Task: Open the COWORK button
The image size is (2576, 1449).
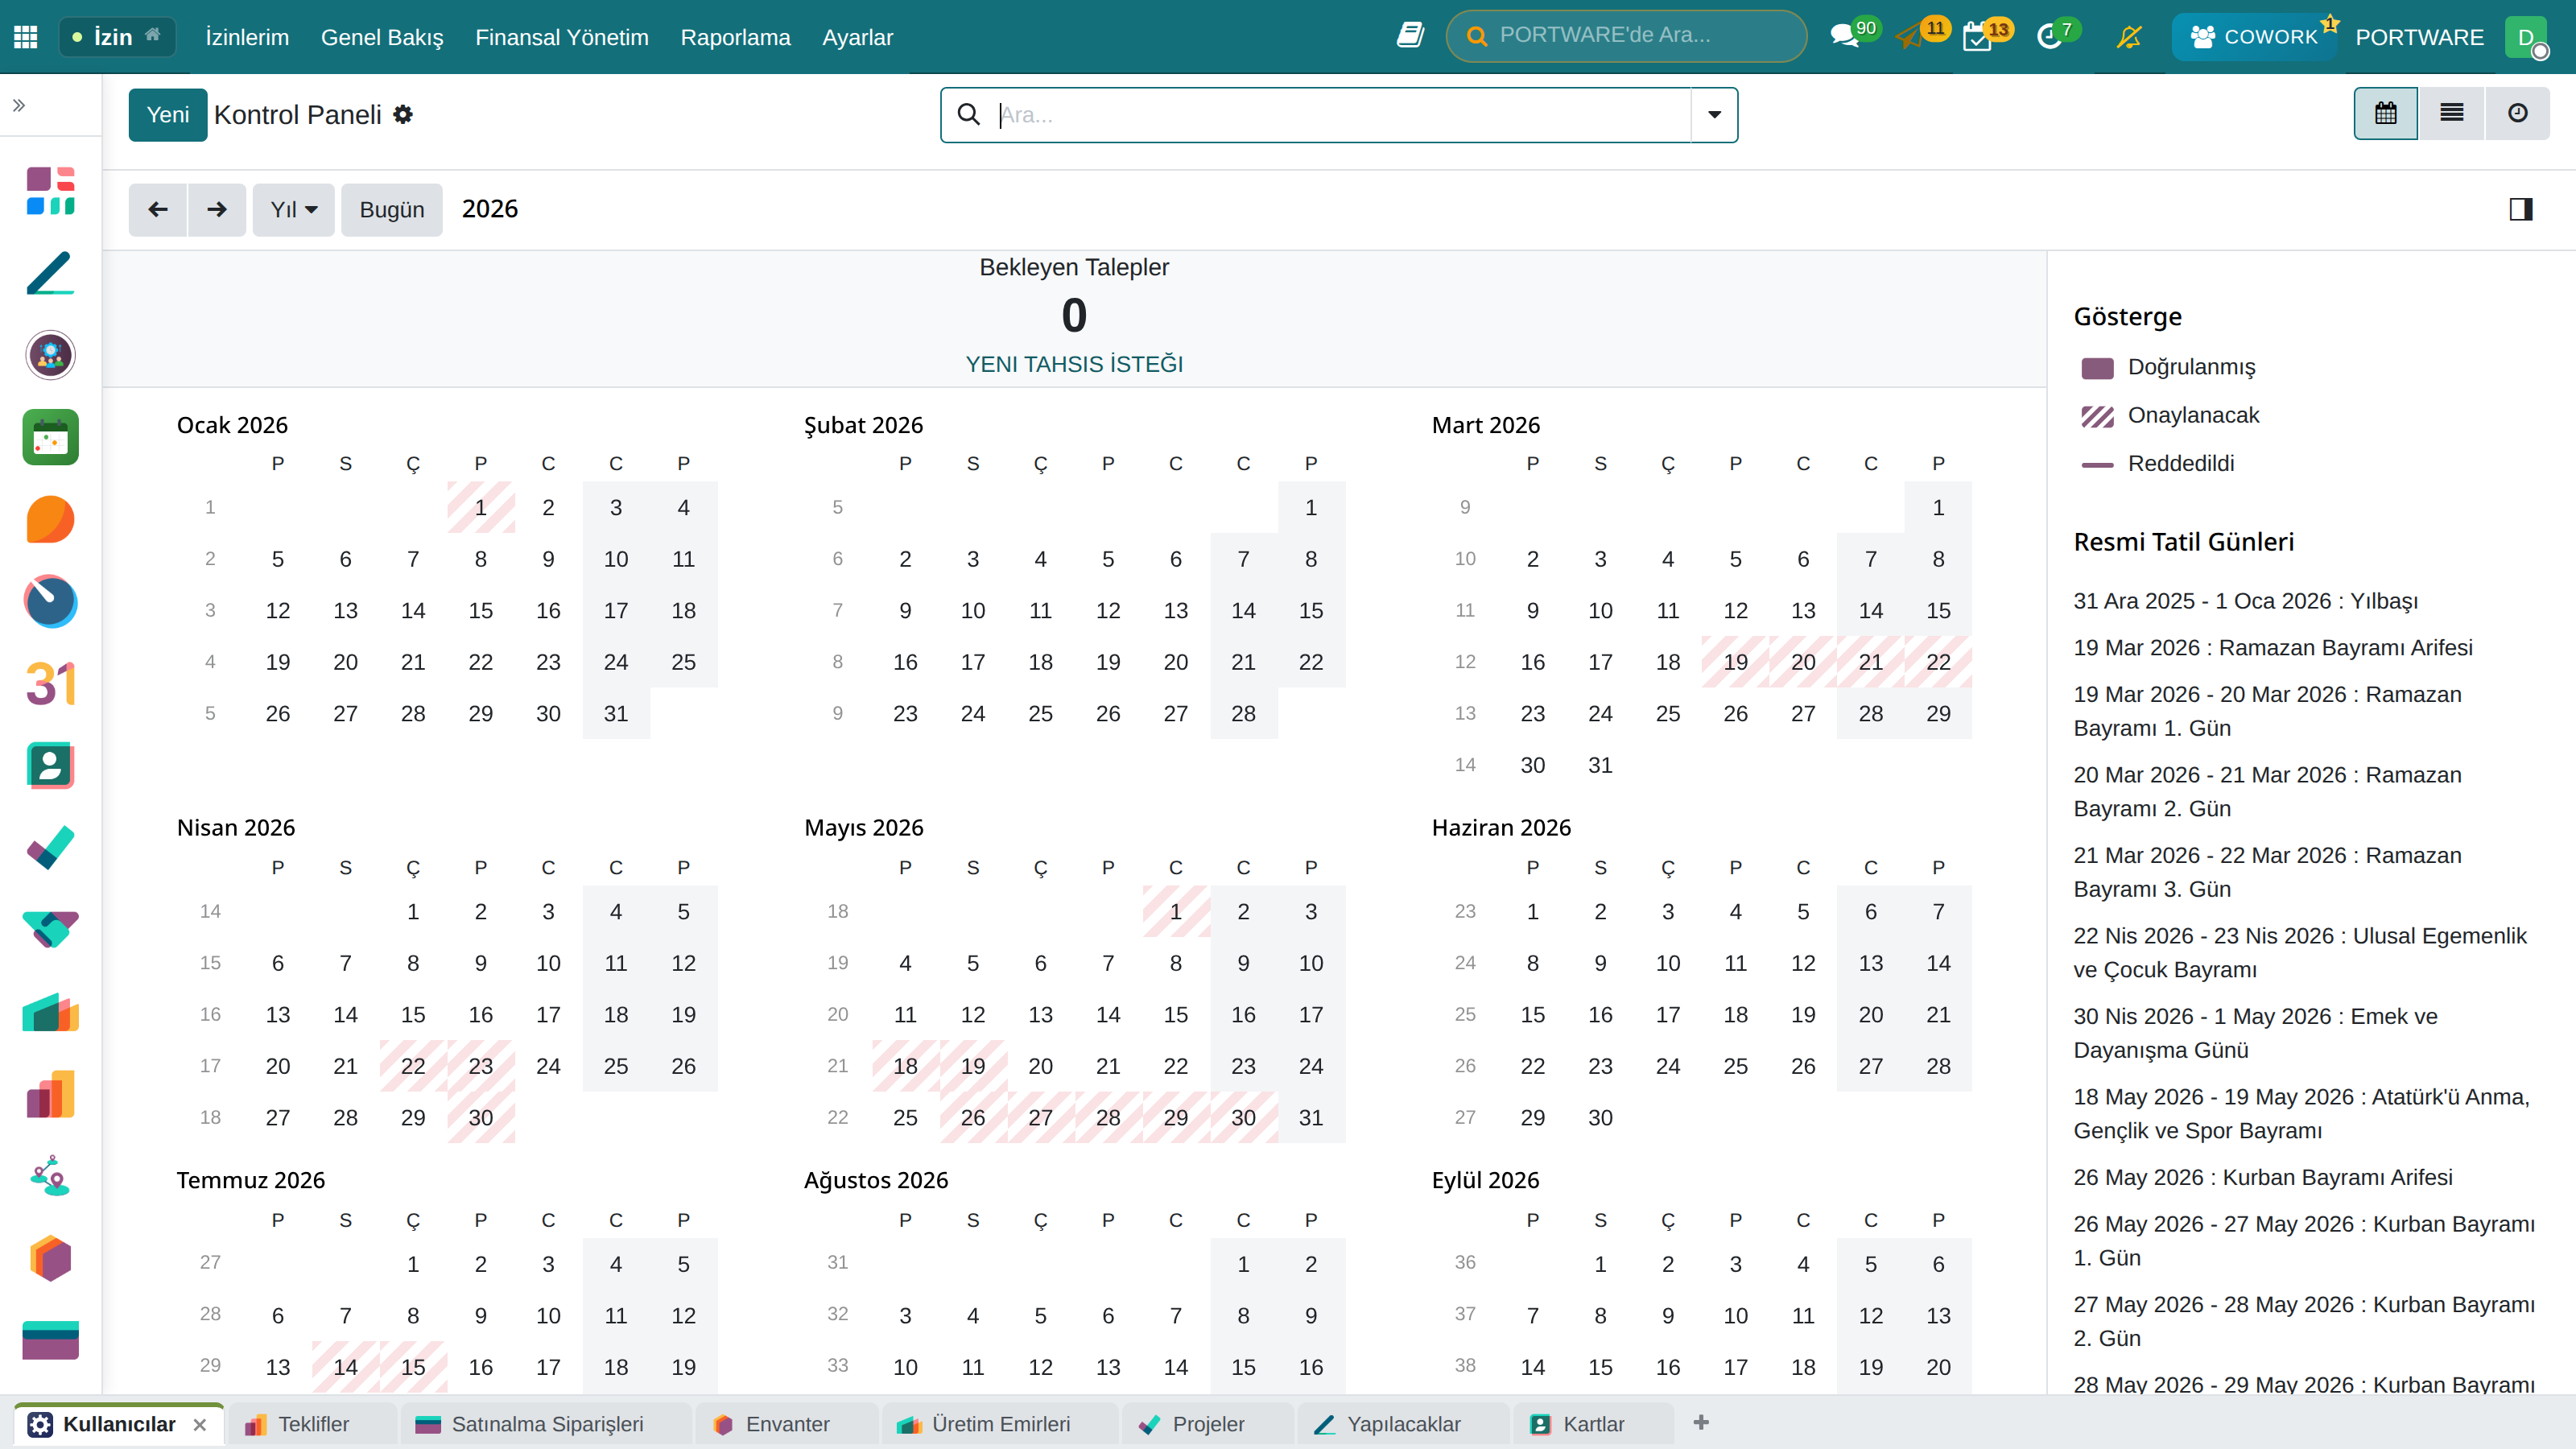Action: click(2254, 37)
